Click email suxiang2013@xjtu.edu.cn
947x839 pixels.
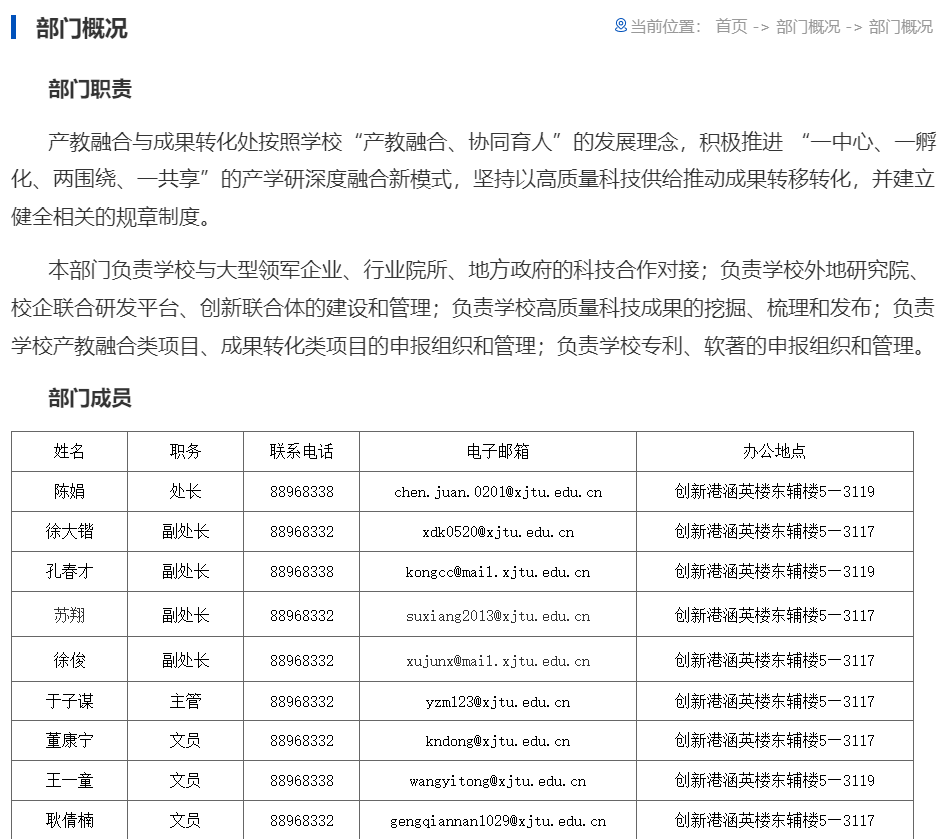498,616
